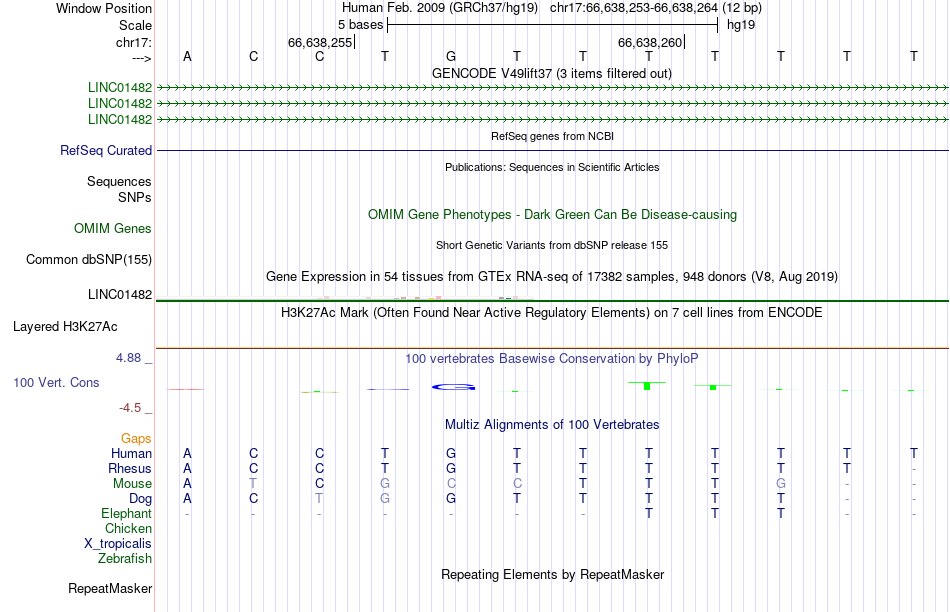The height and width of the screenshot is (612, 950).
Task: Select the Common dbSNP(155) track label
Action: pyautogui.click(x=89, y=259)
